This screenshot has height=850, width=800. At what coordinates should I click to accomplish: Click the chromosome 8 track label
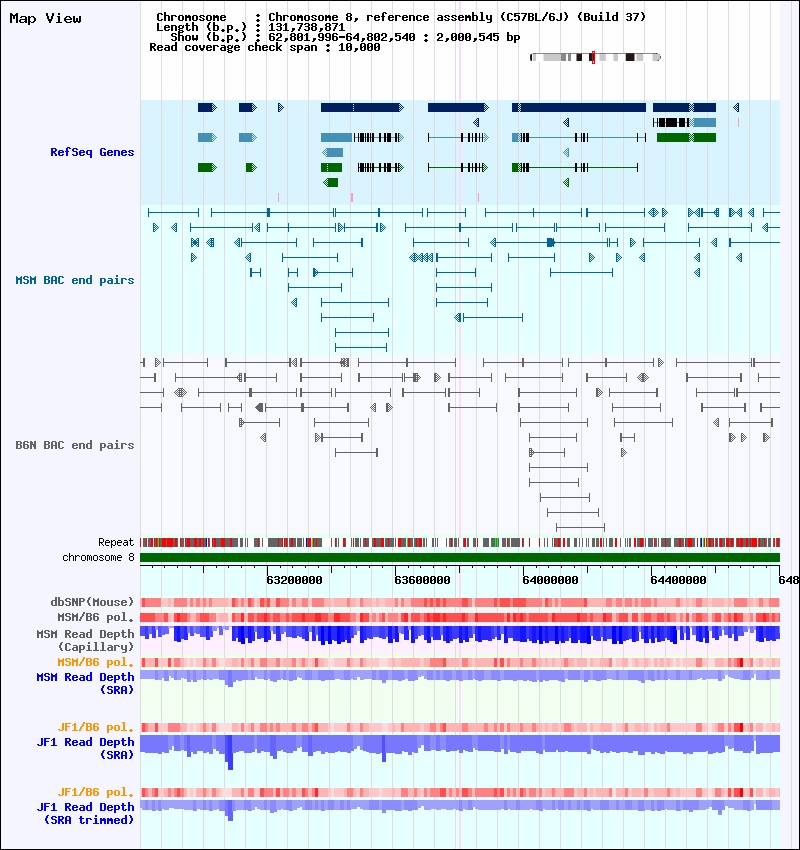(x=98, y=558)
